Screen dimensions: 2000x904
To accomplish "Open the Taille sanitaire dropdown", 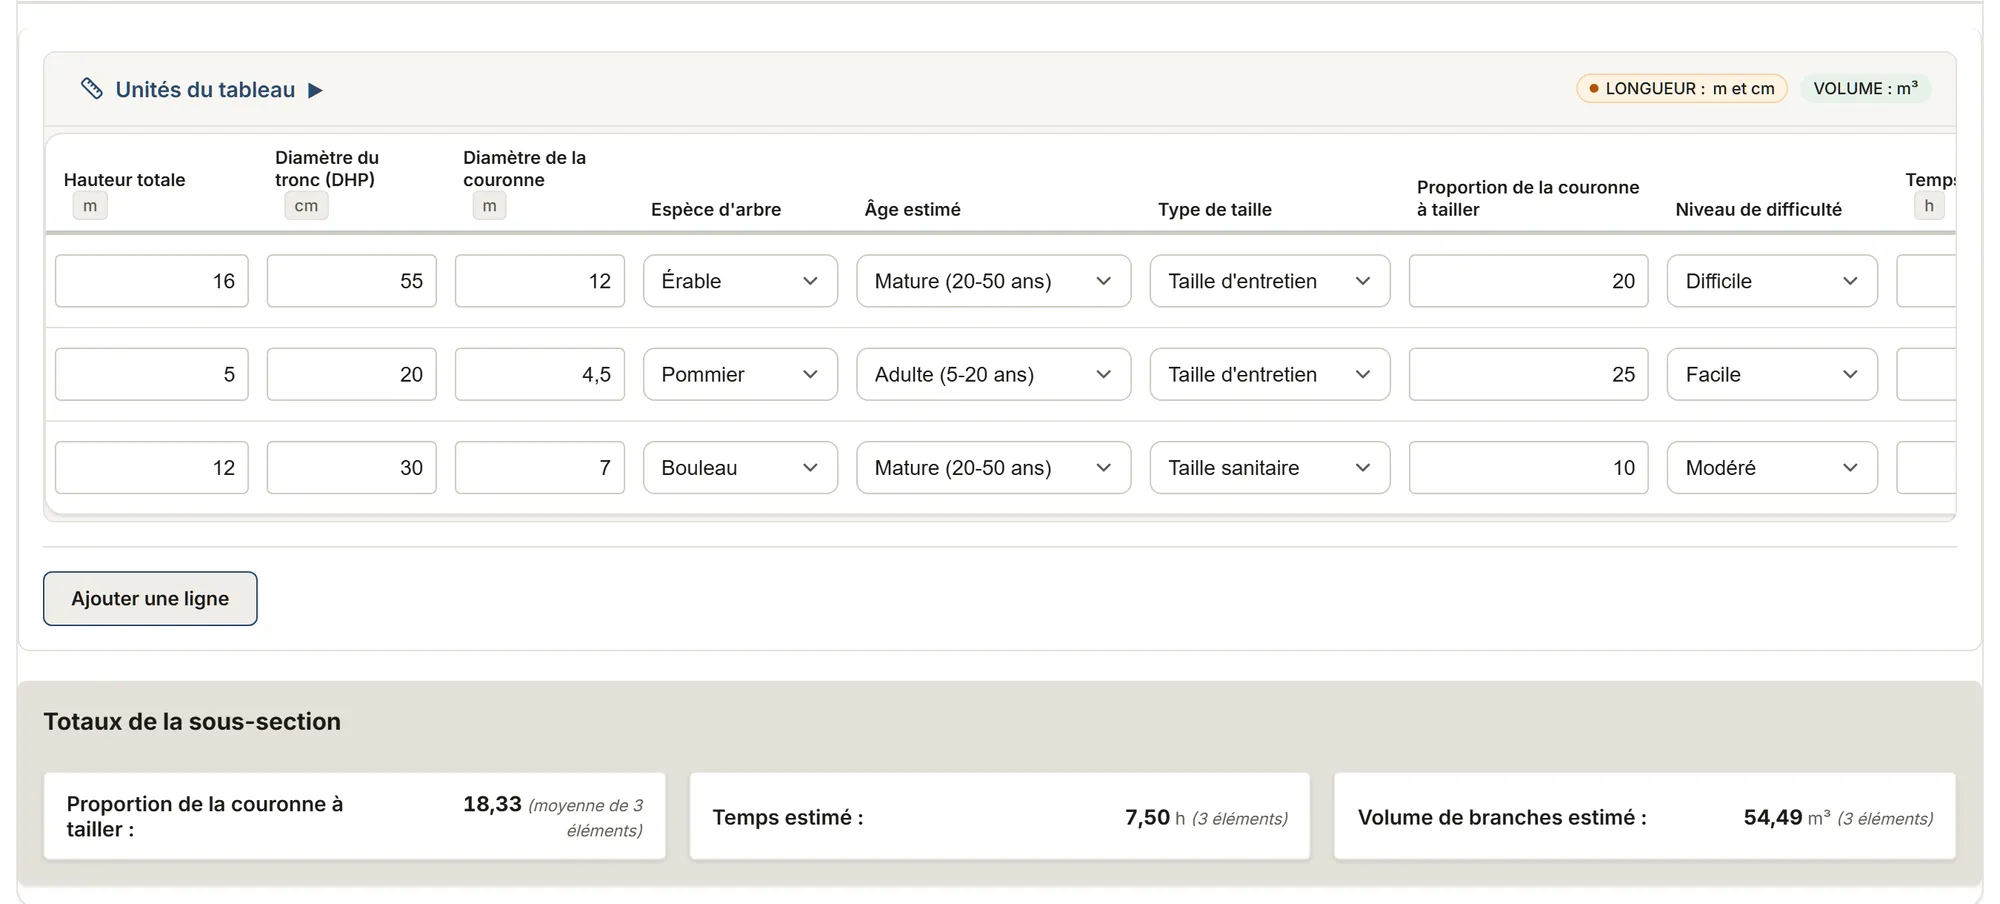I will (1270, 468).
